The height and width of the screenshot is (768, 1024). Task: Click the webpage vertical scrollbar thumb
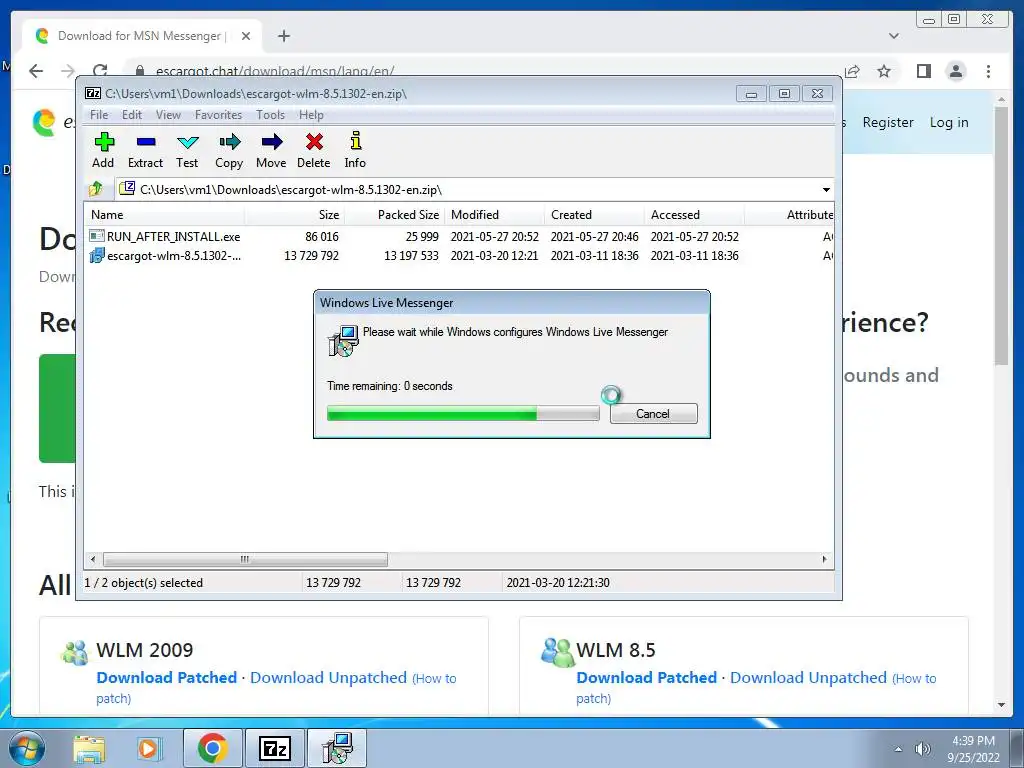pyautogui.click(x=1001, y=236)
